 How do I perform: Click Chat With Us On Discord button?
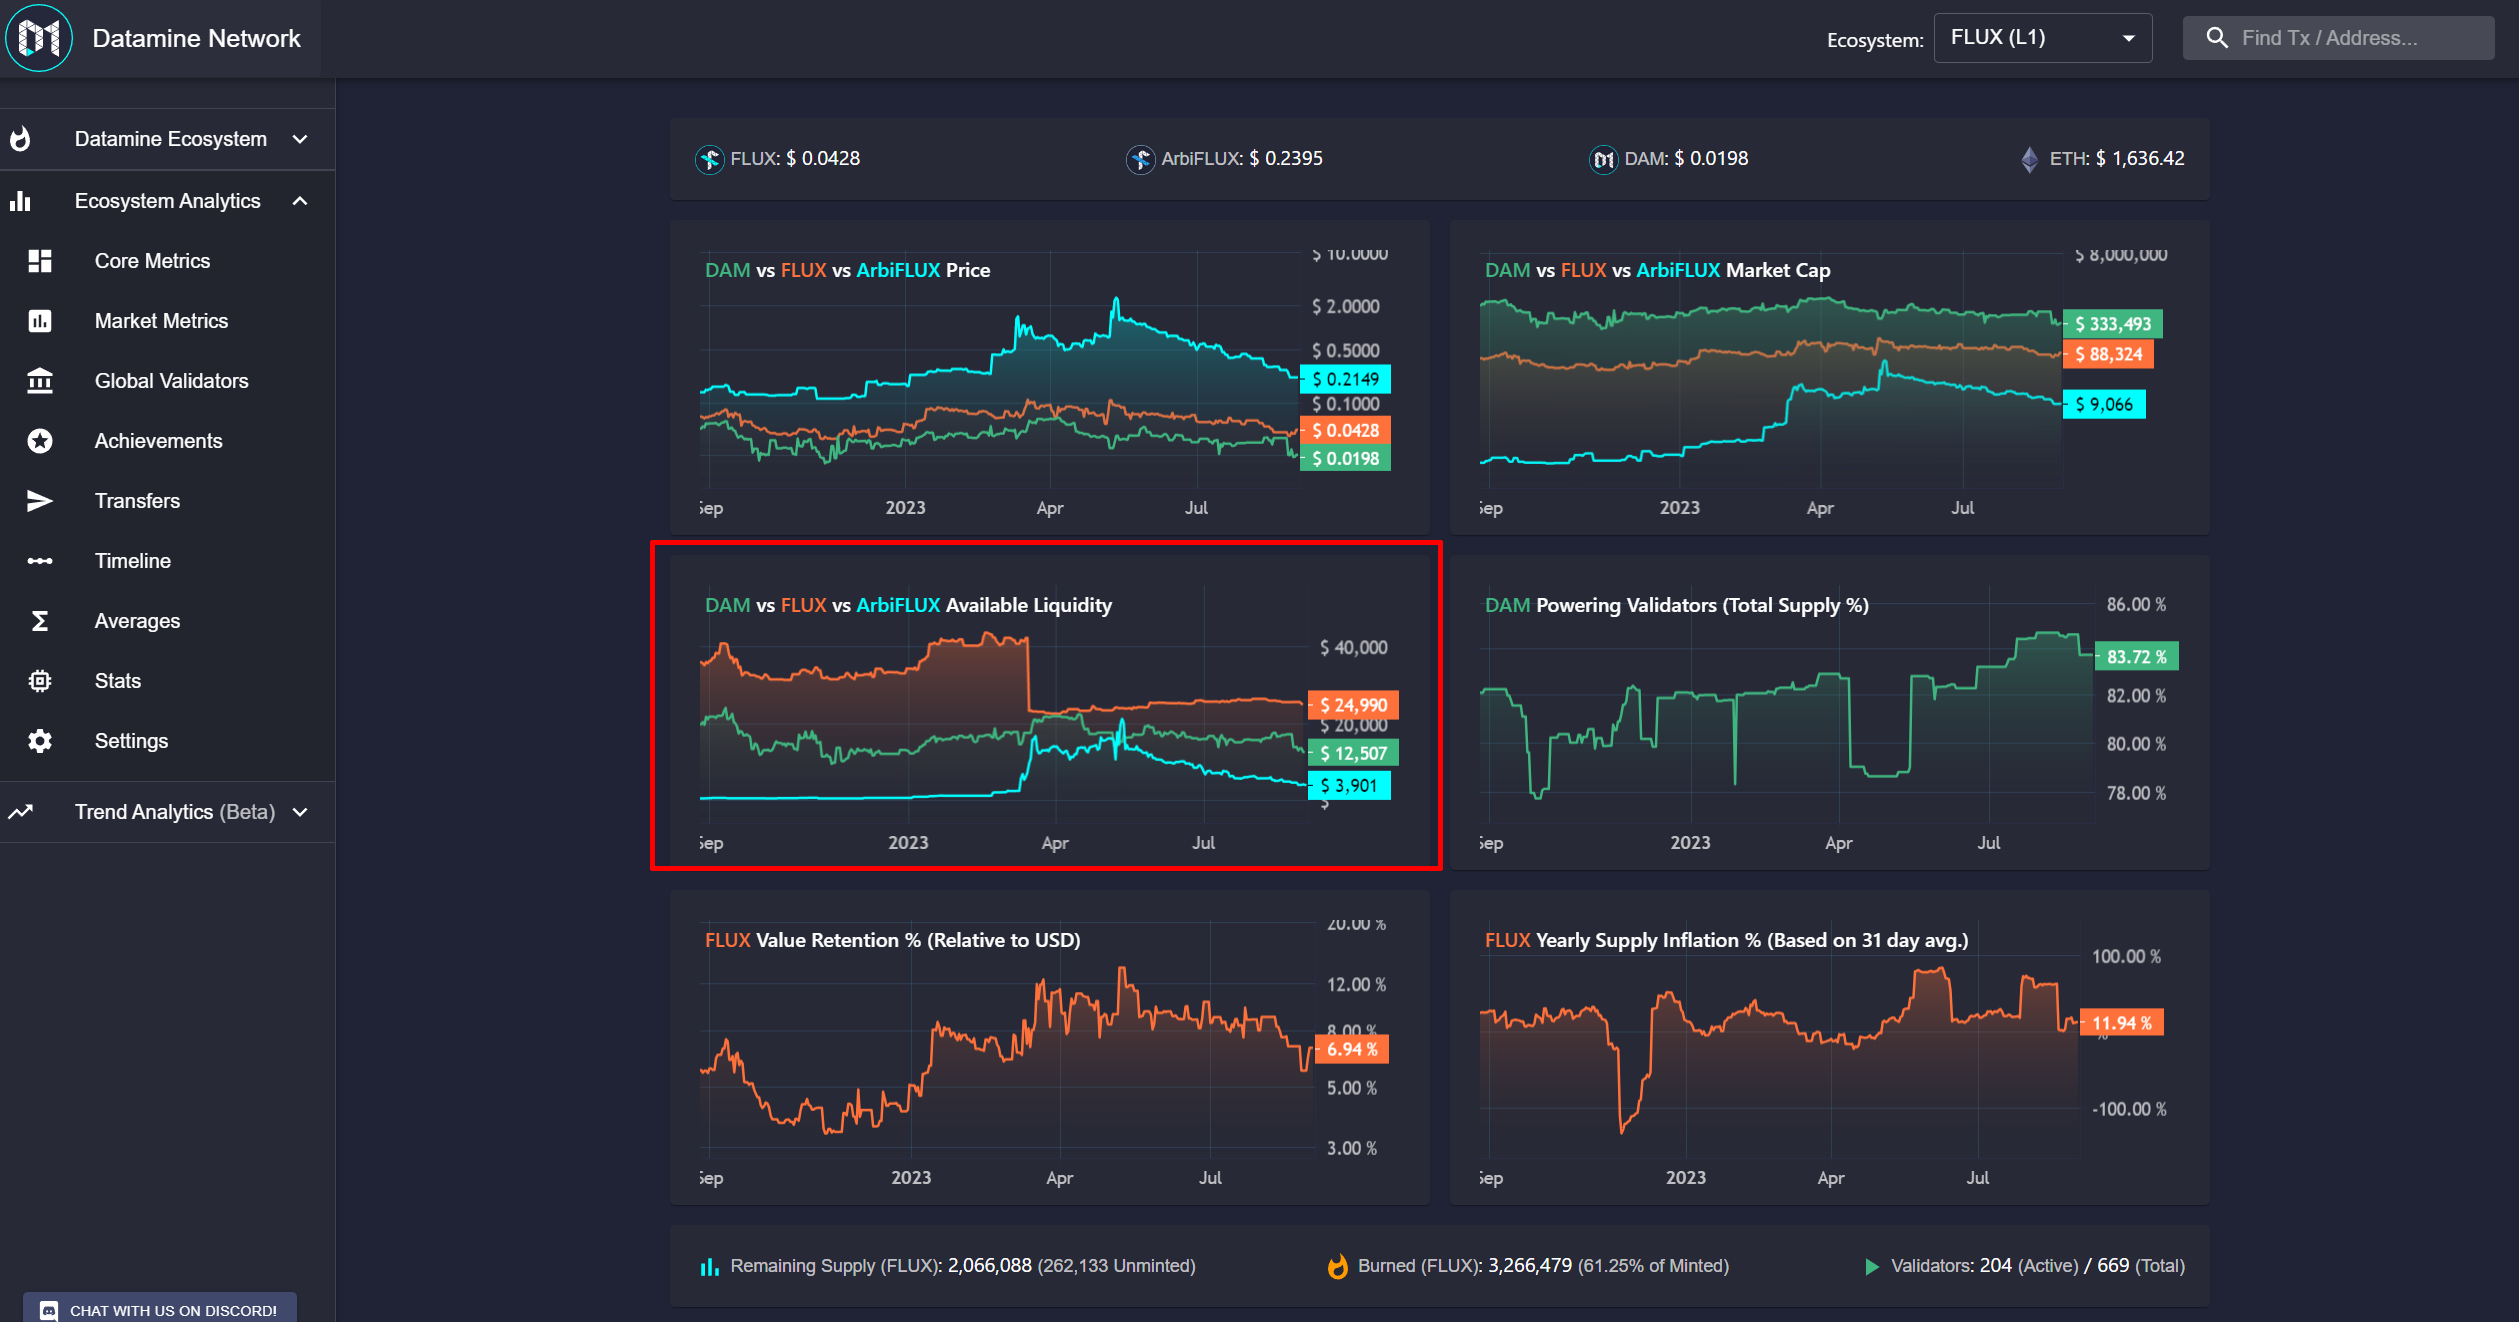coord(160,1308)
